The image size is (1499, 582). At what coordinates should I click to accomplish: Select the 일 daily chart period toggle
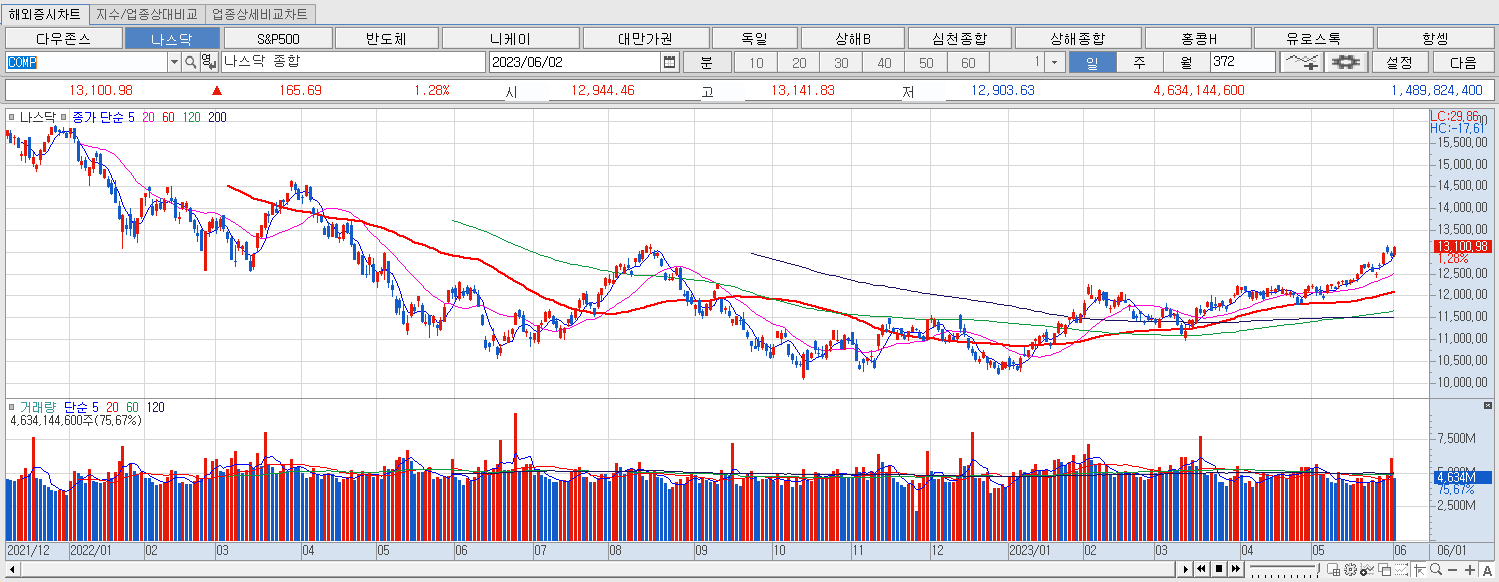pos(1091,61)
